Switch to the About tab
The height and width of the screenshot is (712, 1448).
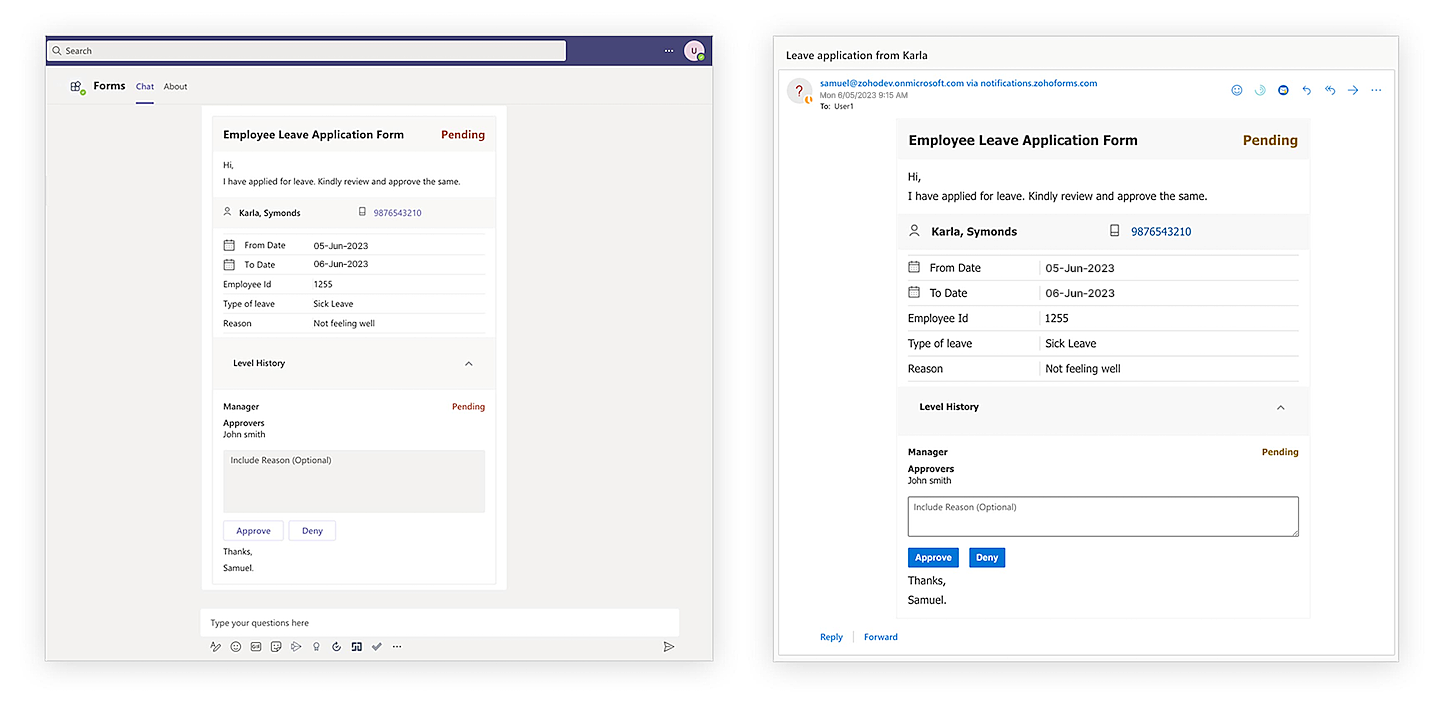(176, 87)
